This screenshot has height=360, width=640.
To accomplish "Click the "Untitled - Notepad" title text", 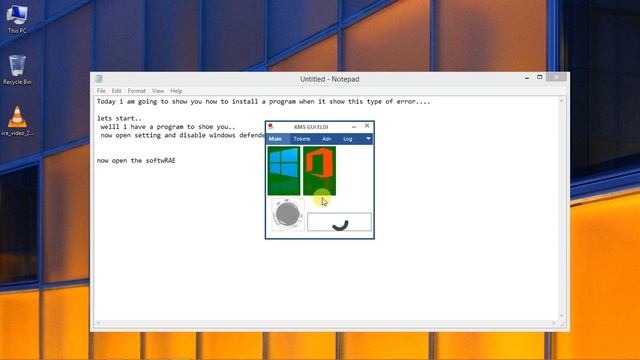I will point(329,79).
